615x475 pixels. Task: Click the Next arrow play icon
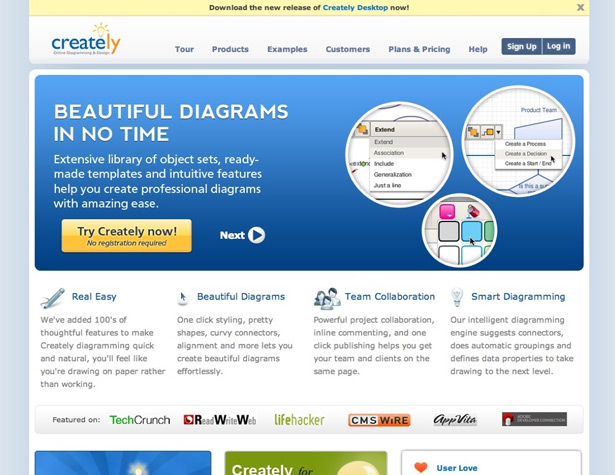[x=257, y=235]
